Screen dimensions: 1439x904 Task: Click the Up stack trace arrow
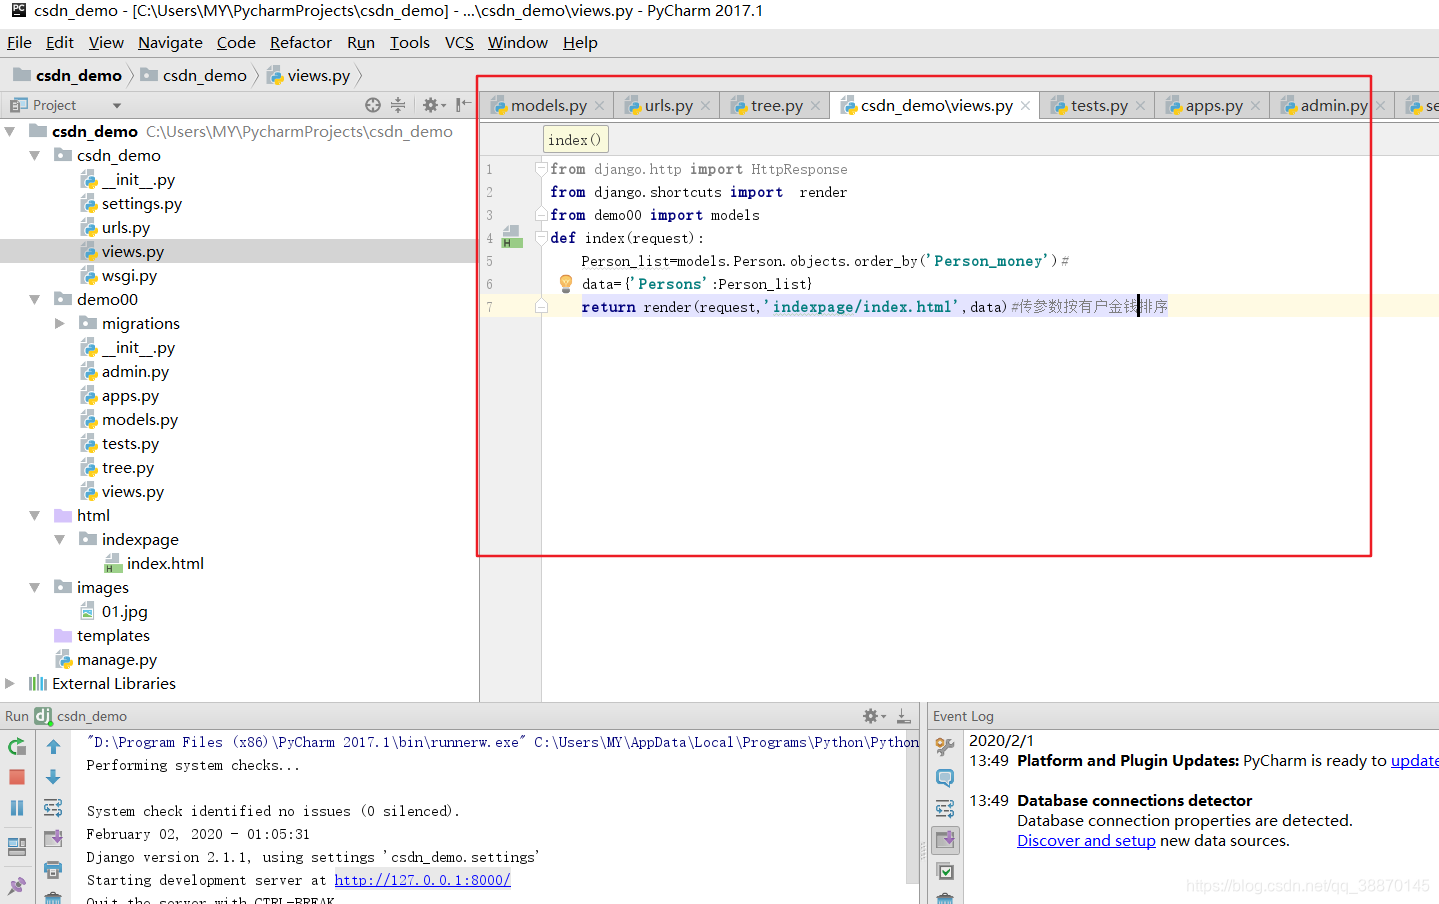tap(53, 746)
